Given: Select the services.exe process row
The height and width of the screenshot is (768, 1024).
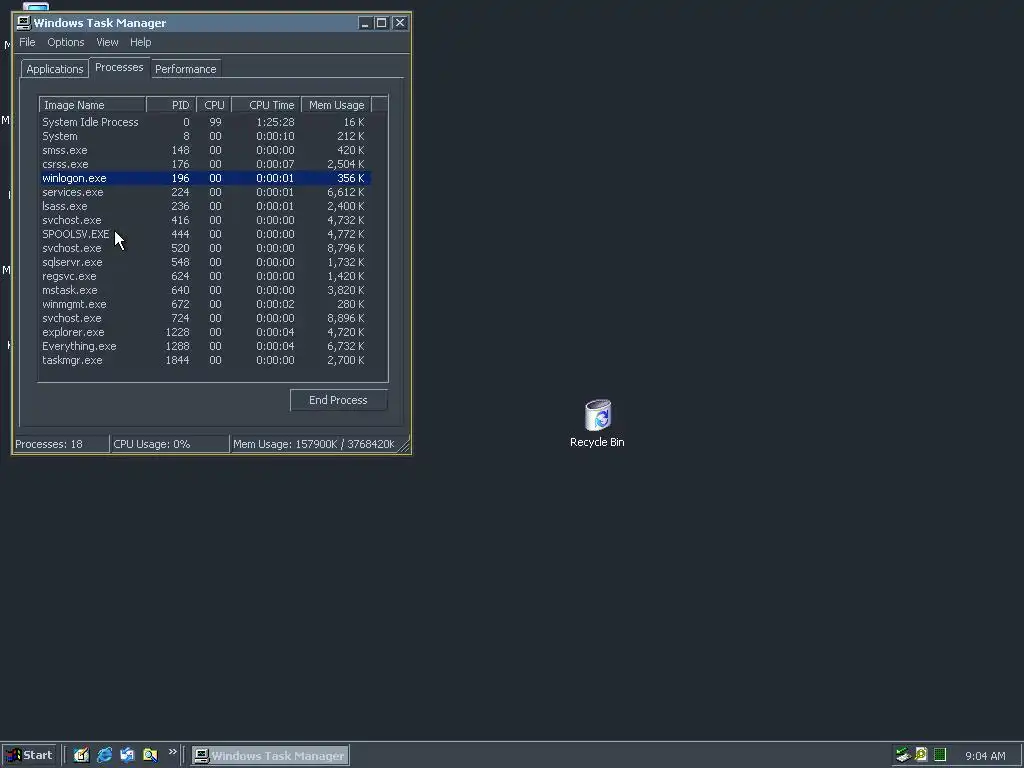Looking at the screenshot, I should pos(205,193).
